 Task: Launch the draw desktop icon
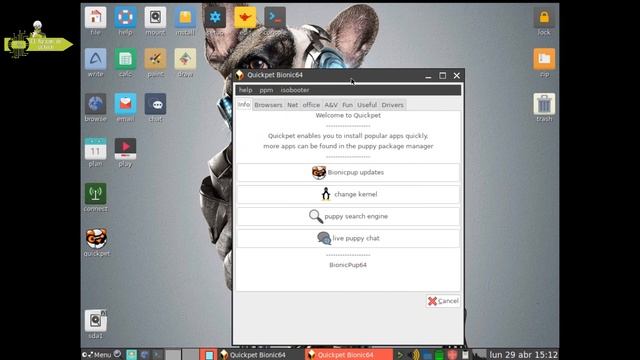[185, 59]
